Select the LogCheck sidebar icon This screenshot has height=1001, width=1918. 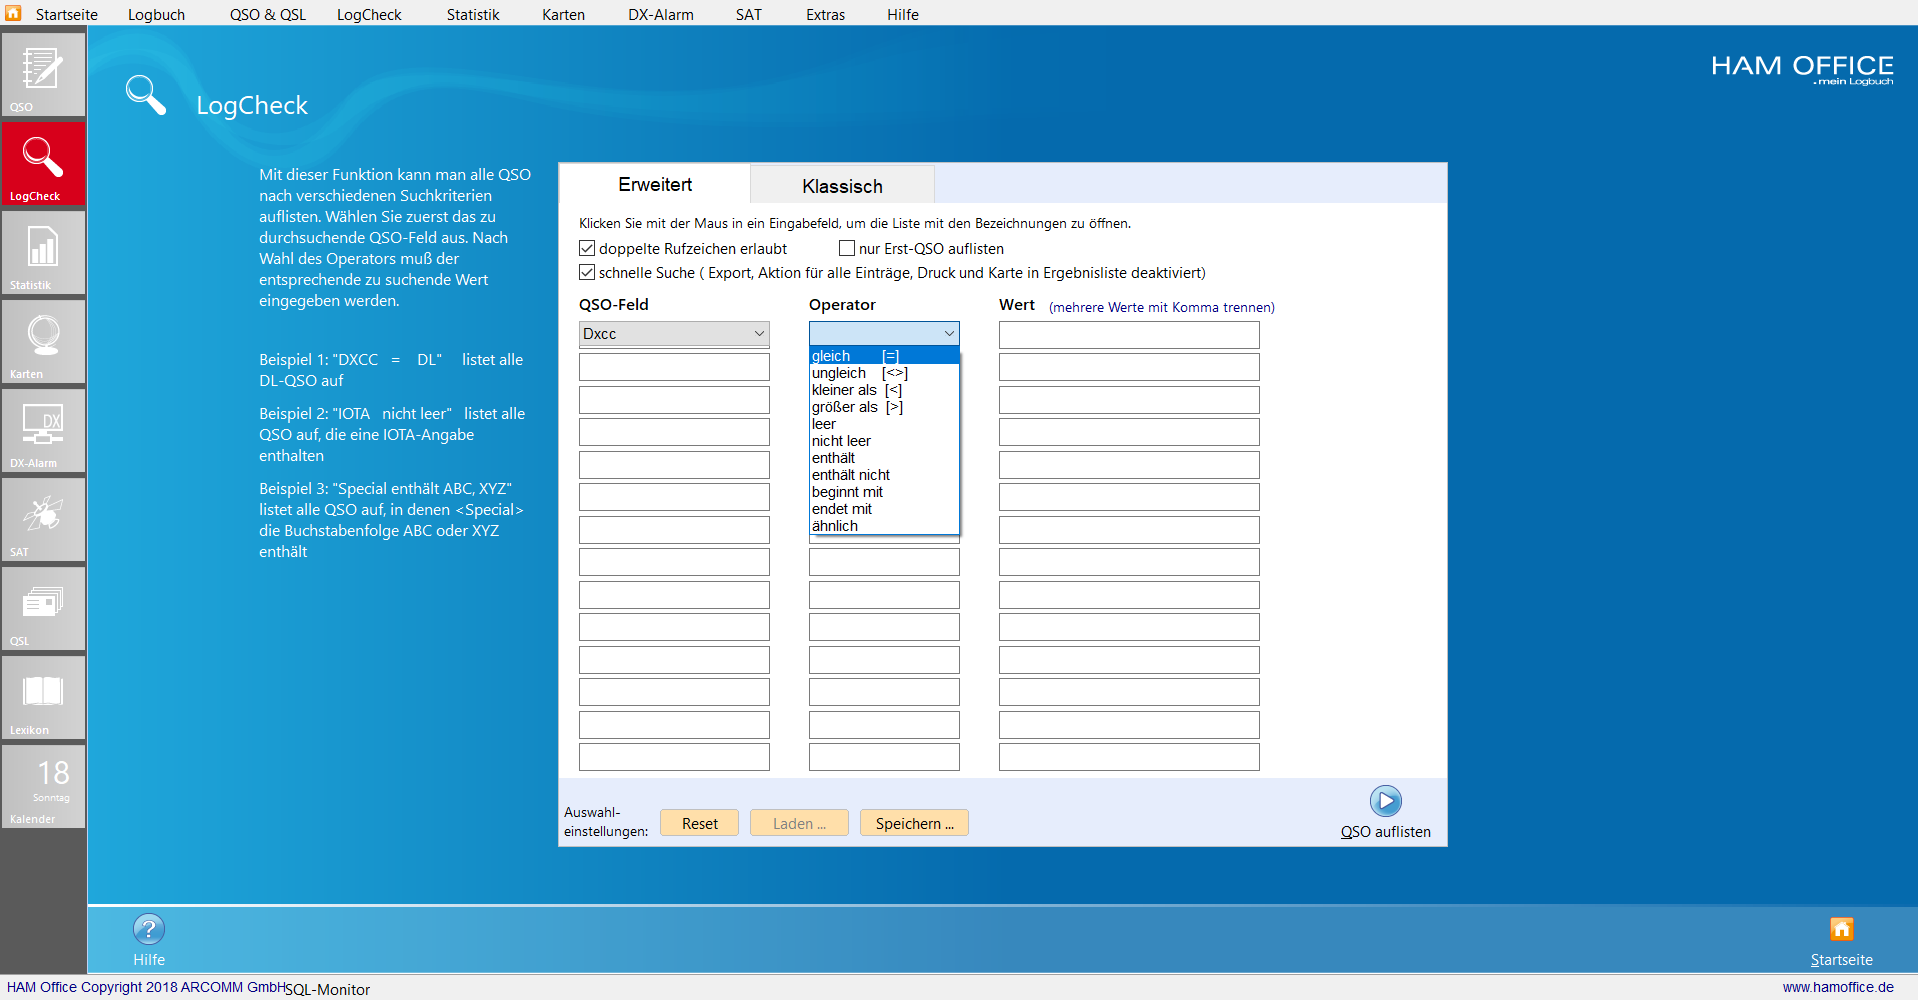[43, 164]
